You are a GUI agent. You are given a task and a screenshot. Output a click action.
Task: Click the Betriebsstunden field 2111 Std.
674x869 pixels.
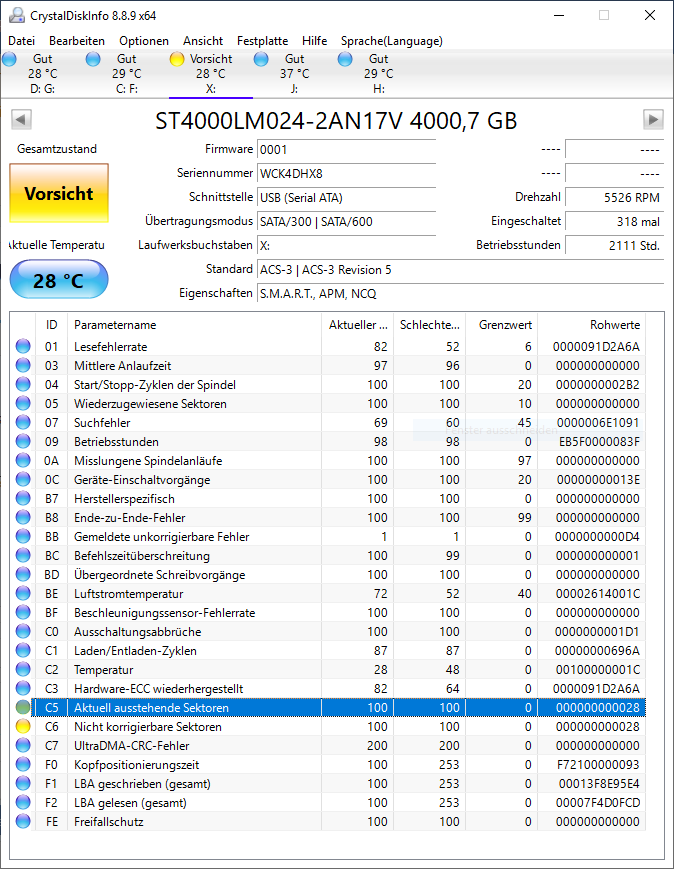[x=614, y=246]
